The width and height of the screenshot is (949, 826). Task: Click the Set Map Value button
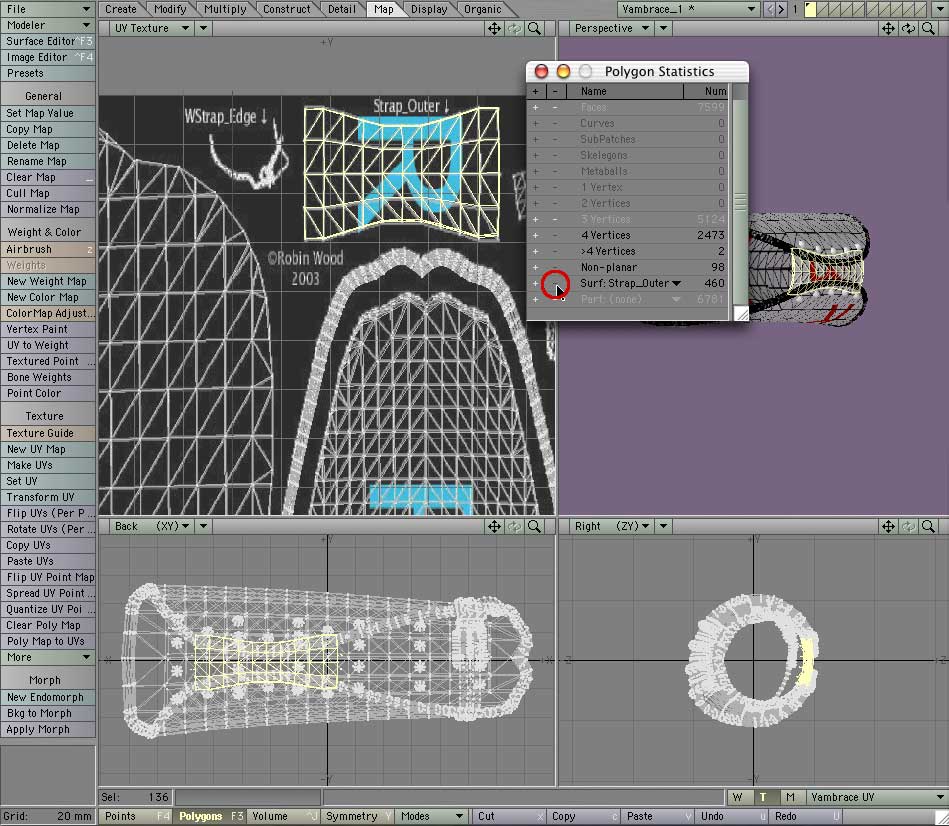[x=48, y=113]
